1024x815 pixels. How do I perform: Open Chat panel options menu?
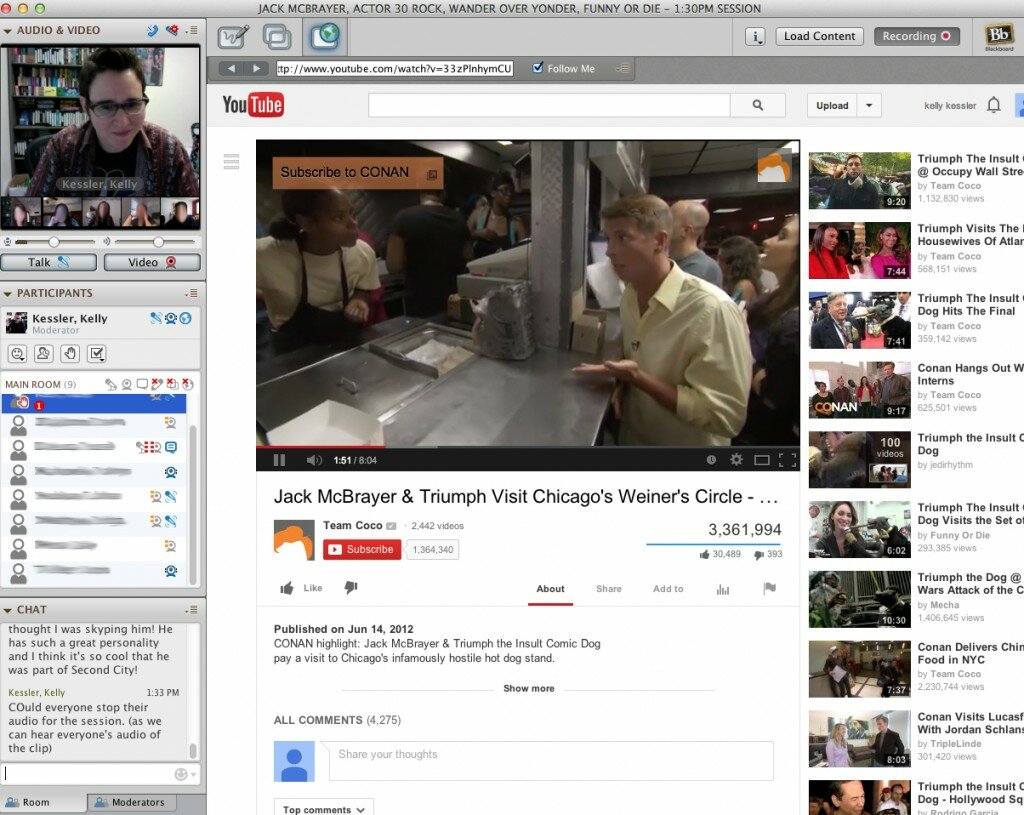coord(191,609)
